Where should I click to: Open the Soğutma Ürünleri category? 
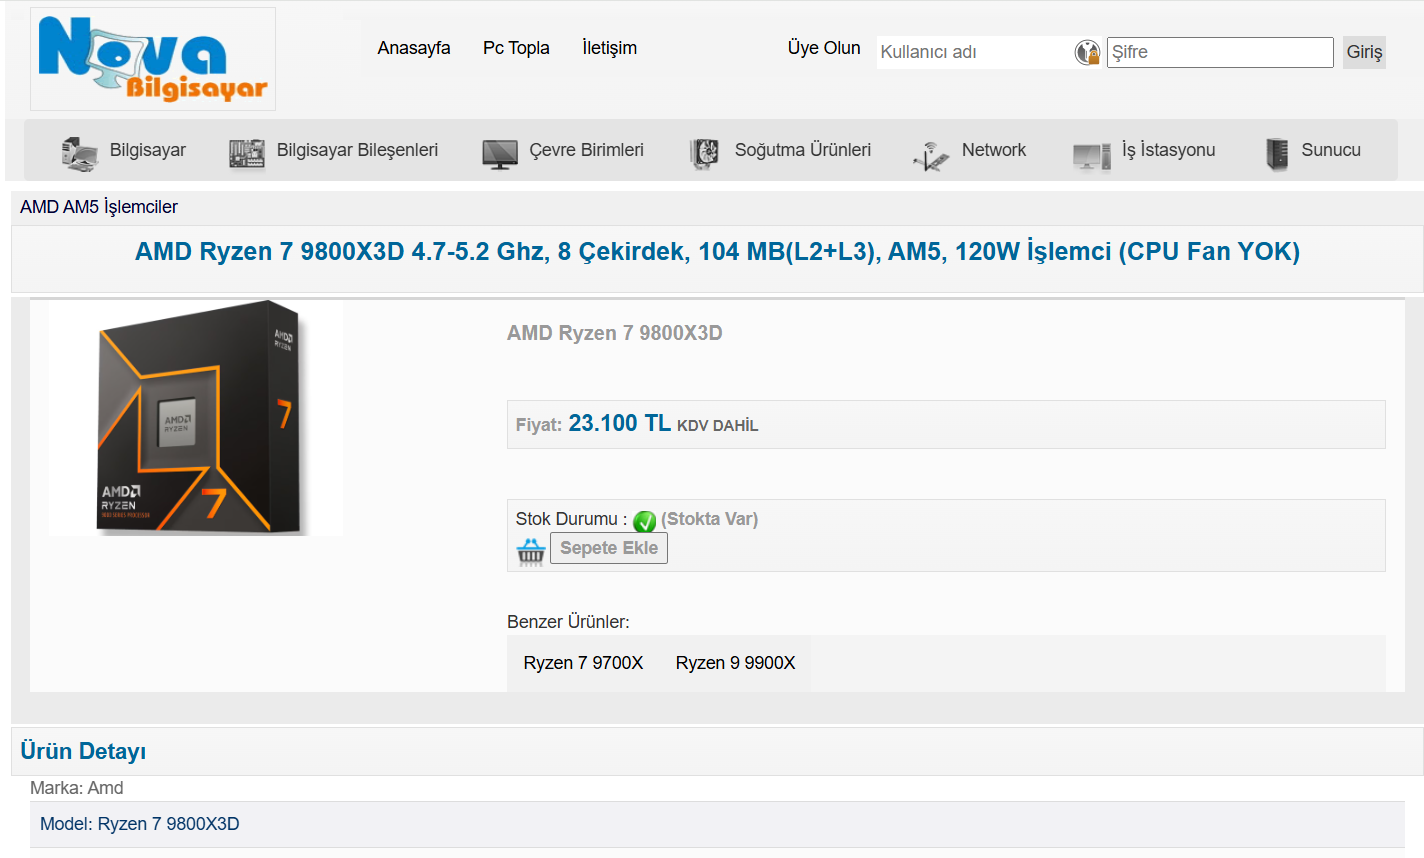click(x=803, y=150)
